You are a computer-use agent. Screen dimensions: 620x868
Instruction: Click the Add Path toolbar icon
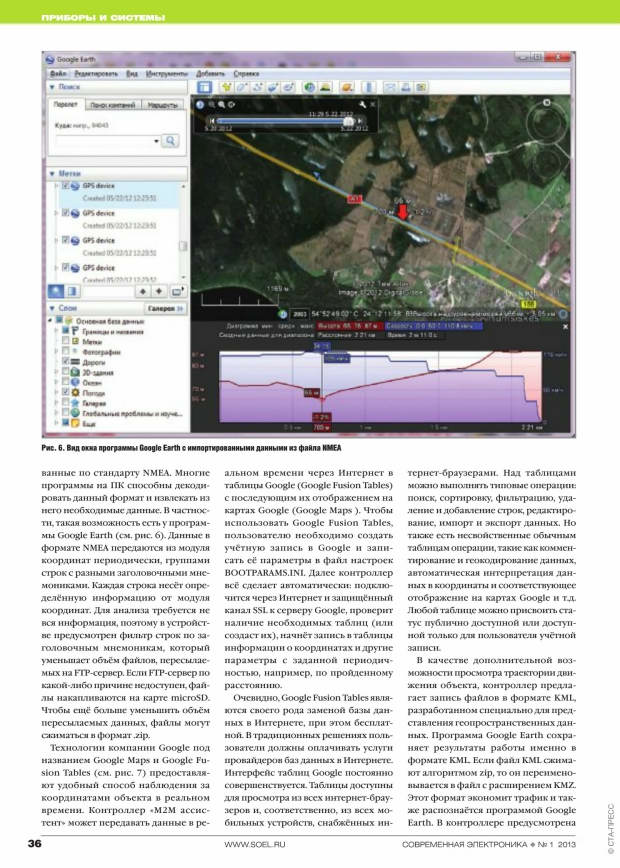point(255,88)
